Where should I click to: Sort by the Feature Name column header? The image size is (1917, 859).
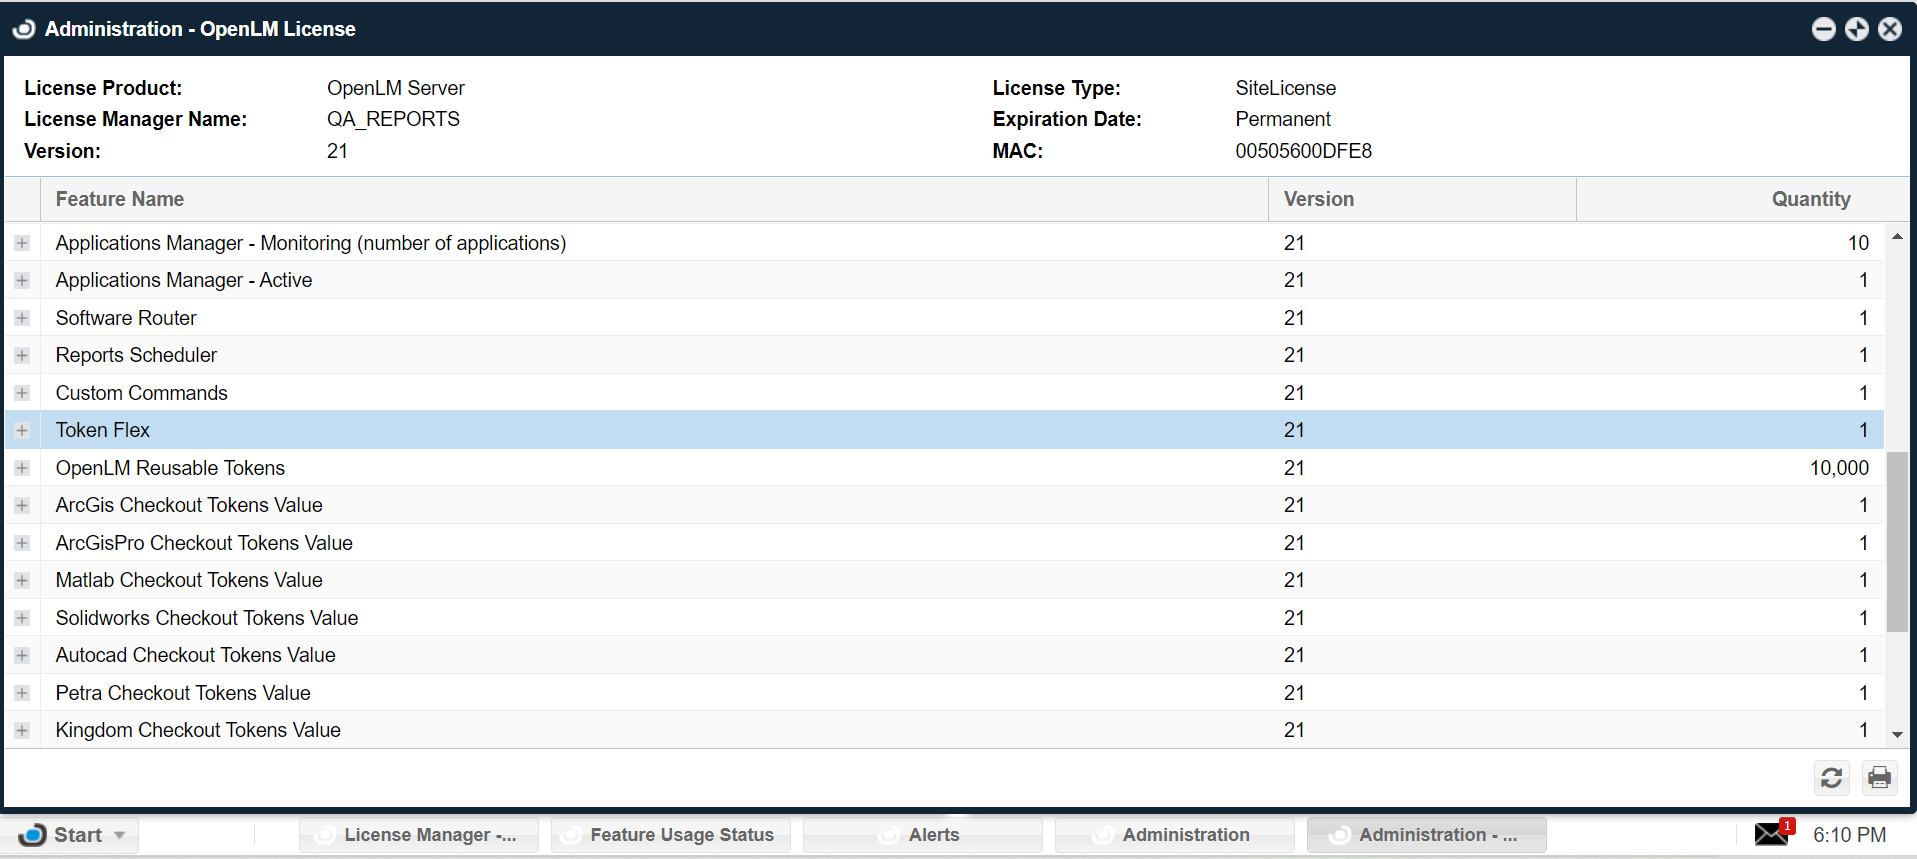(120, 199)
